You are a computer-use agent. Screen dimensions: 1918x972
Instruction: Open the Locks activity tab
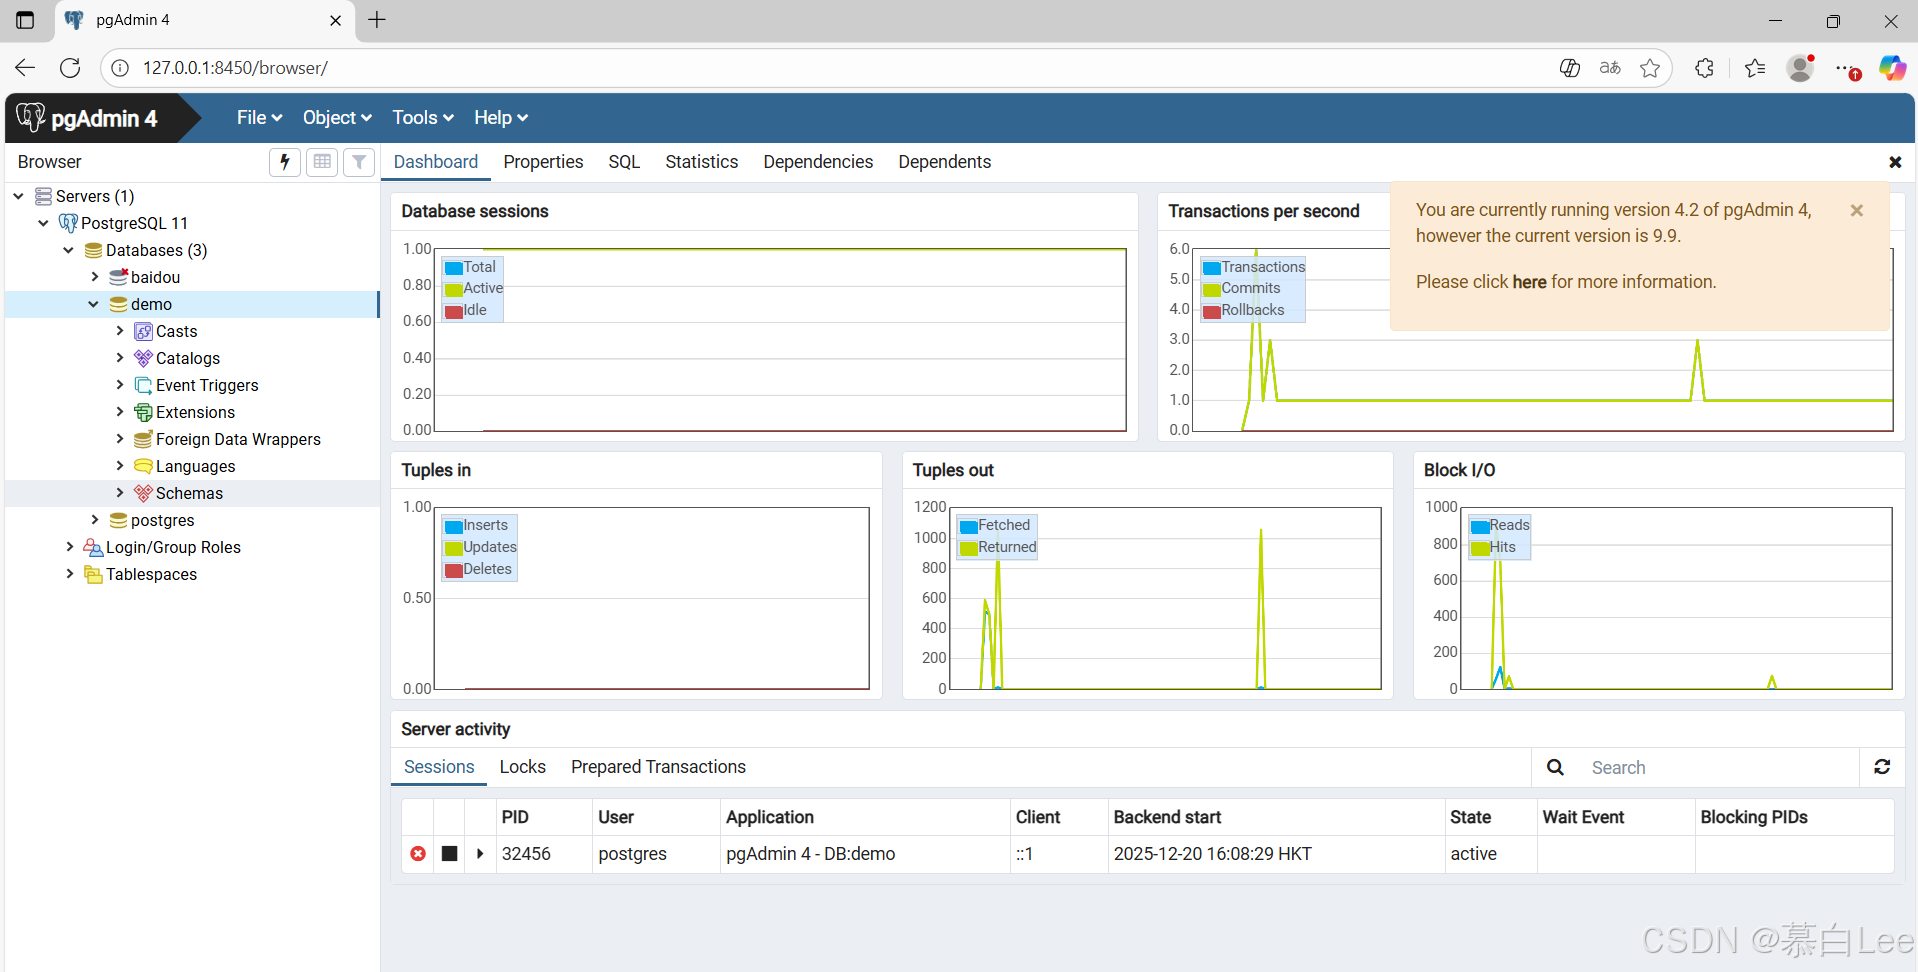click(523, 767)
